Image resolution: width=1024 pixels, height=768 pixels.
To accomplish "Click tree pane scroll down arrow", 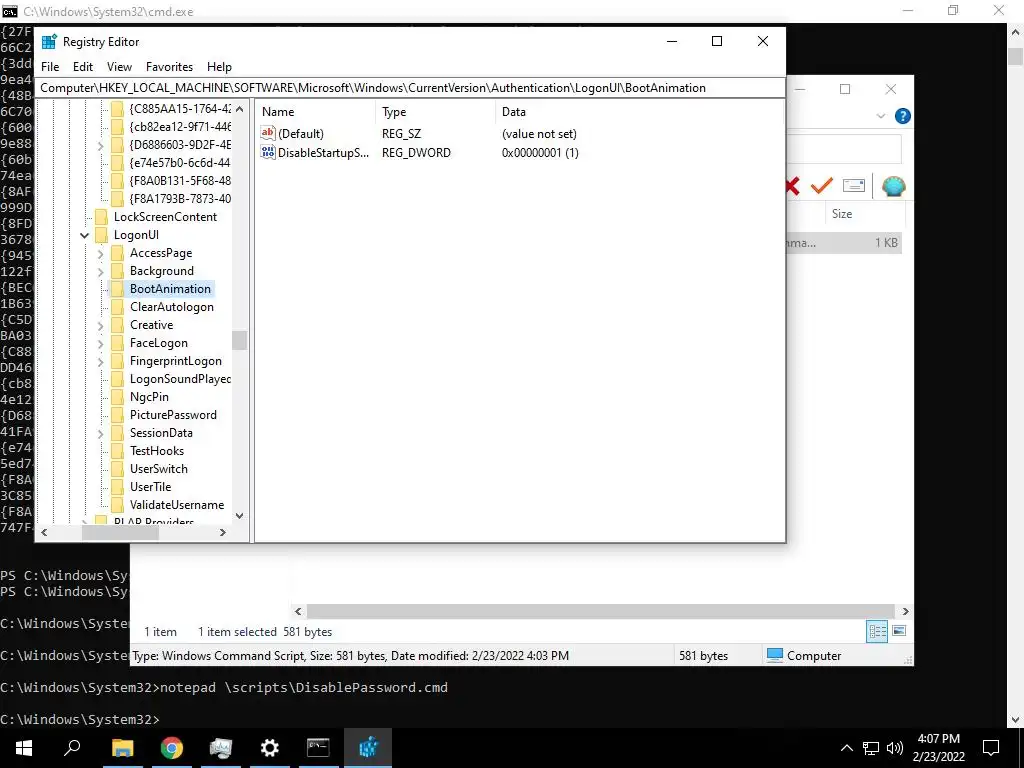I will (239, 516).
